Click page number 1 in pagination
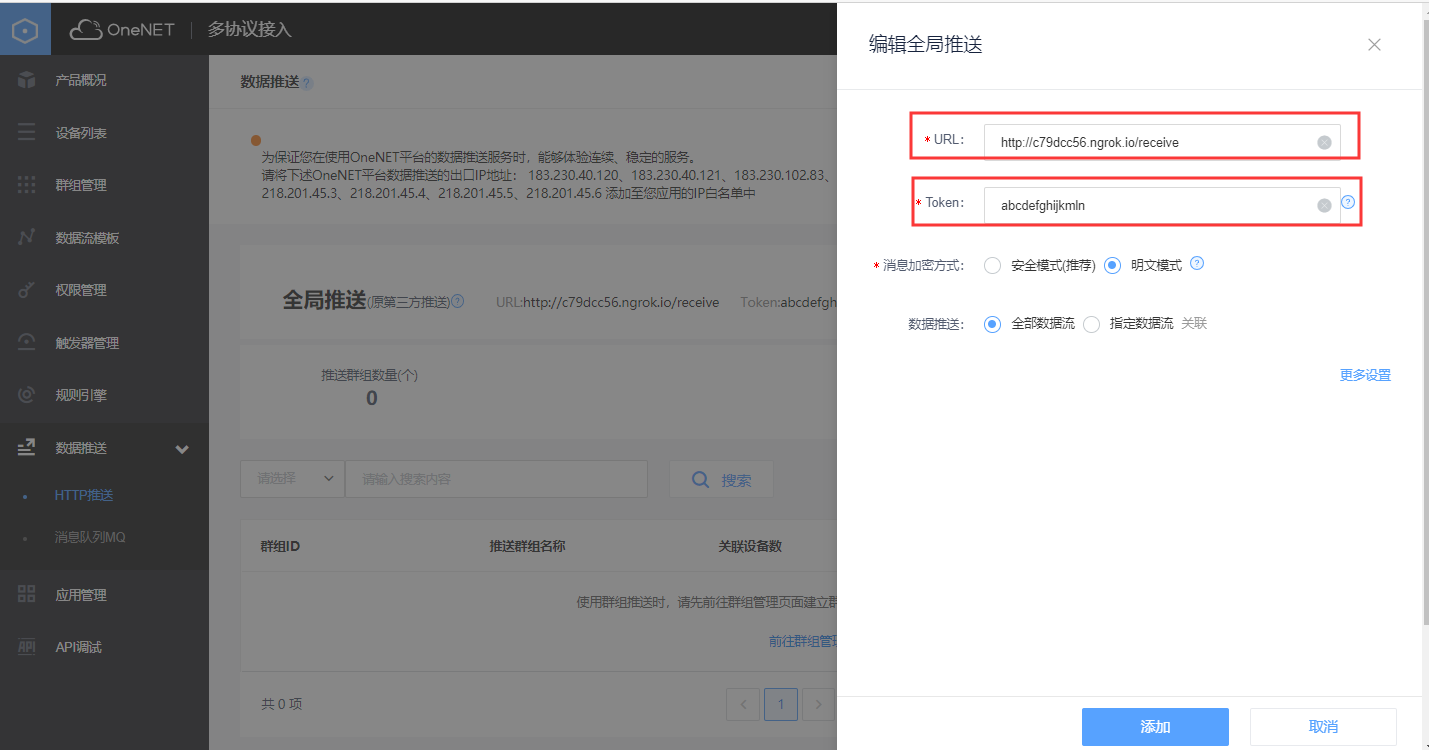 click(780, 704)
